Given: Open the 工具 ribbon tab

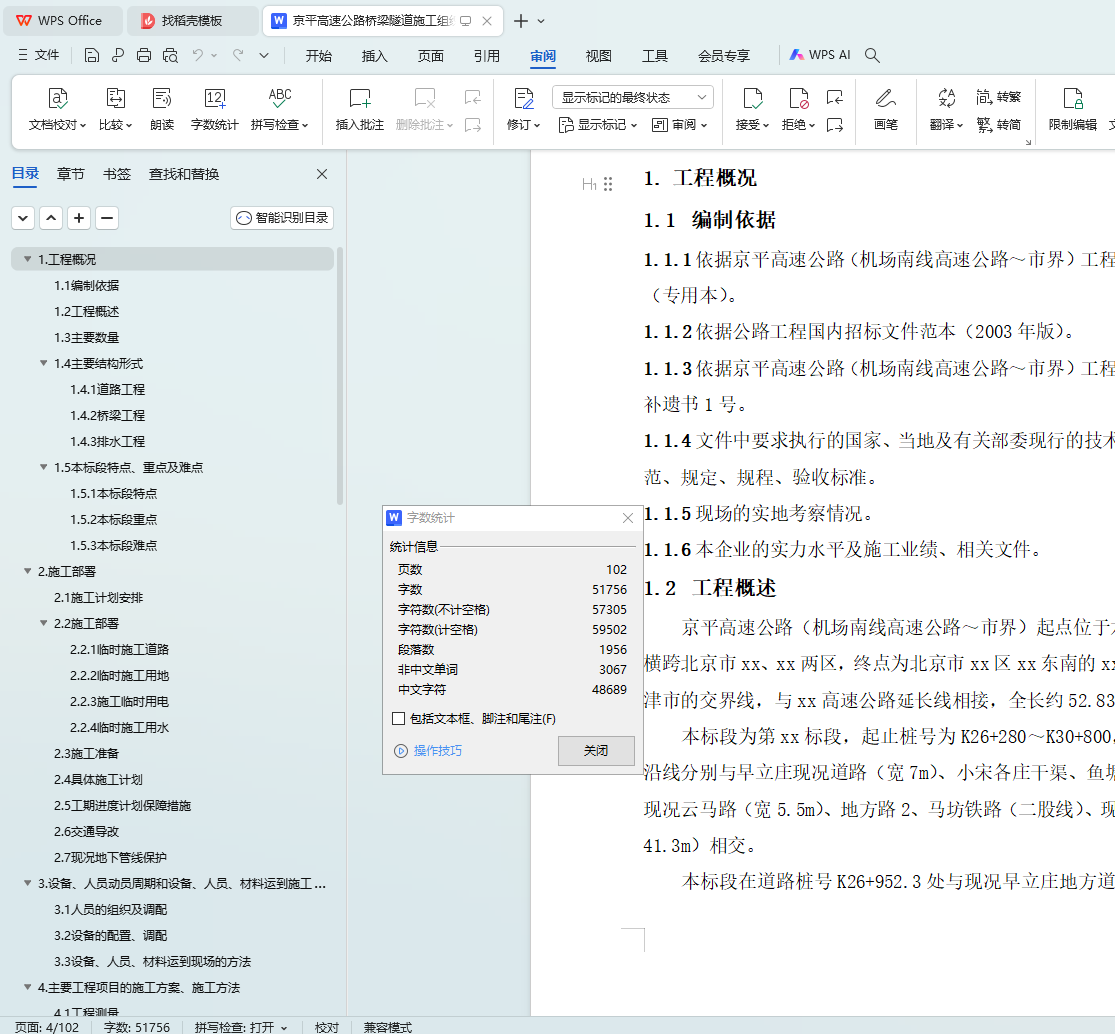Looking at the screenshot, I should tap(655, 55).
